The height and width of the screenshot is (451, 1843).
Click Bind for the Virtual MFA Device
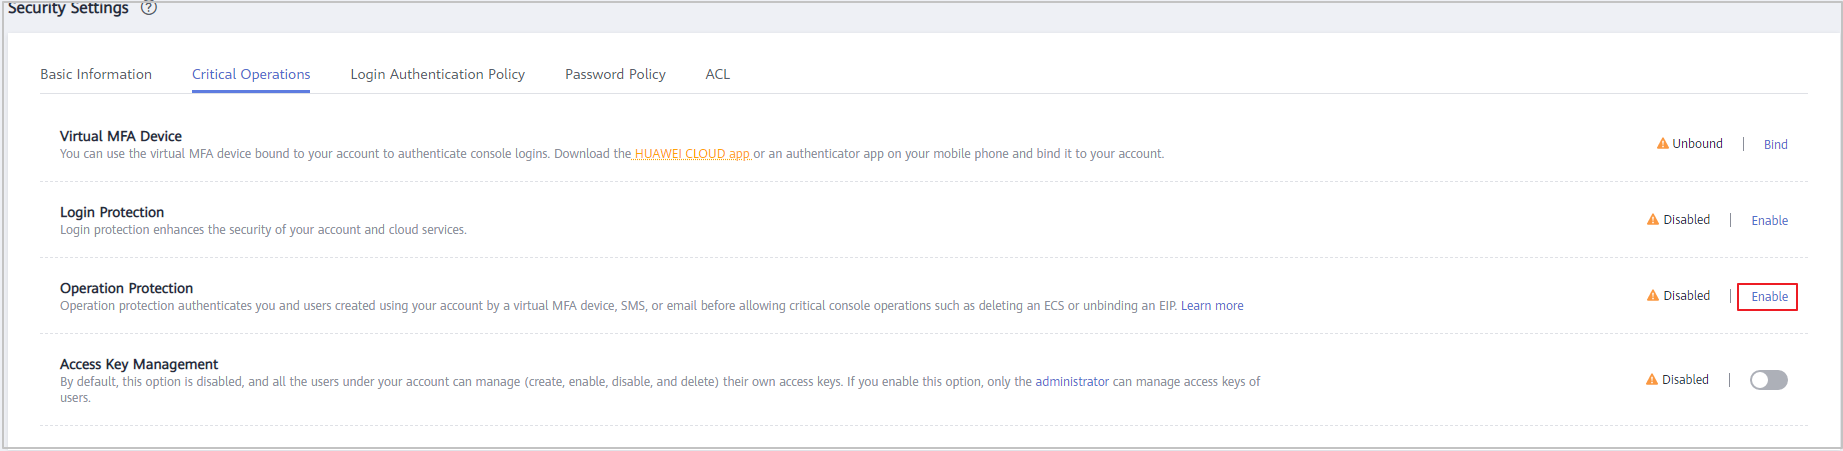[1776, 145]
